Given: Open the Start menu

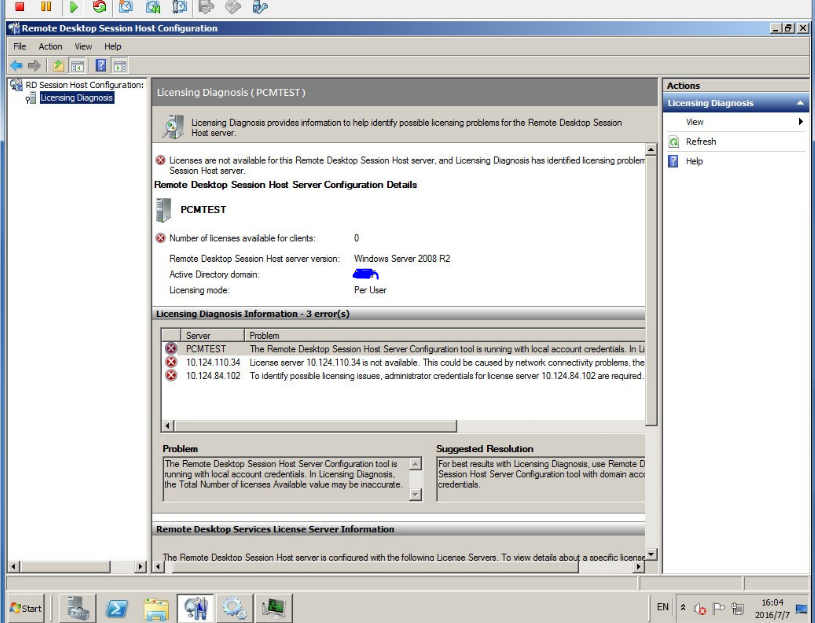Looking at the screenshot, I should (x=26, y=608).
